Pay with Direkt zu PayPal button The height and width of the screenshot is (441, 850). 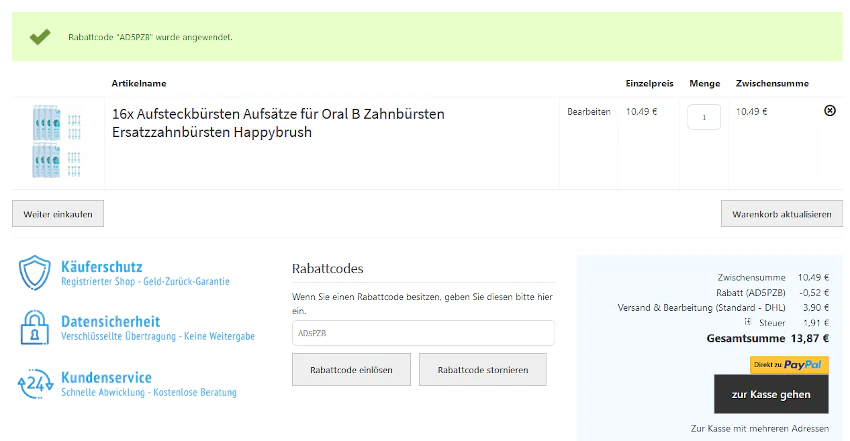coord(789,365)
